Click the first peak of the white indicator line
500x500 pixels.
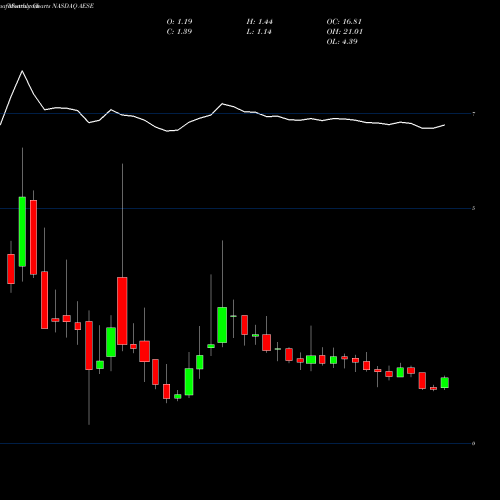tap(22, 71)
